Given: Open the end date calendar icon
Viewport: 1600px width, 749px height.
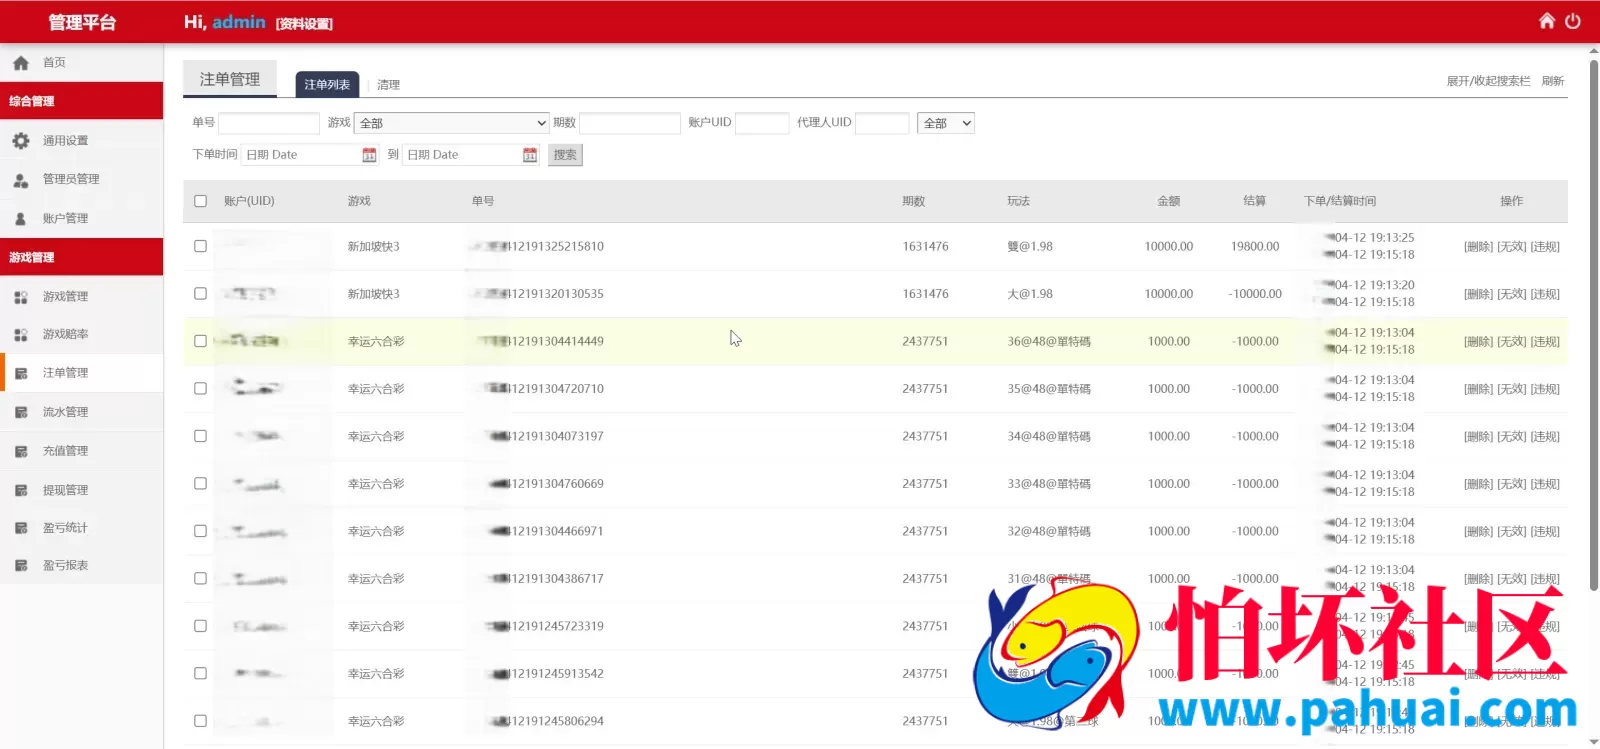Looking at the screenshot, I should tap(530, 155).
